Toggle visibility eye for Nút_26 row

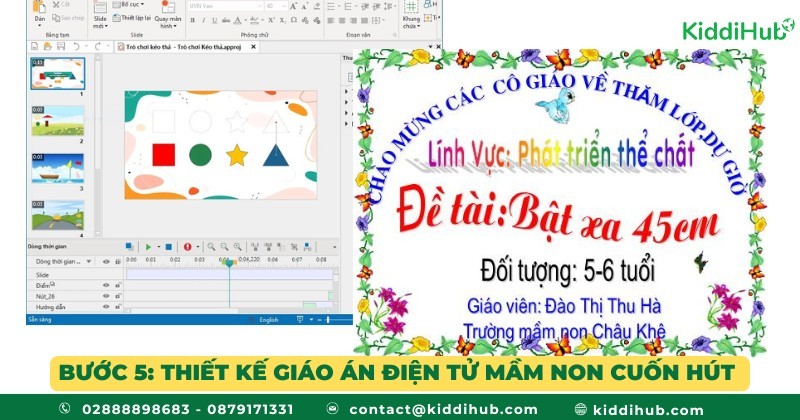106,296
